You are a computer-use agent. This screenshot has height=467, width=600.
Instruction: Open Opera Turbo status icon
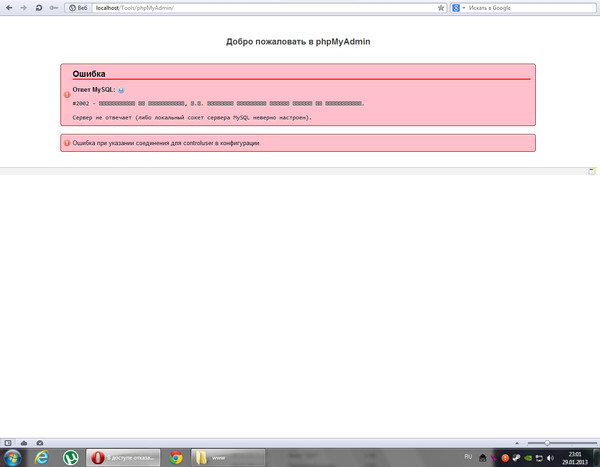39,443
